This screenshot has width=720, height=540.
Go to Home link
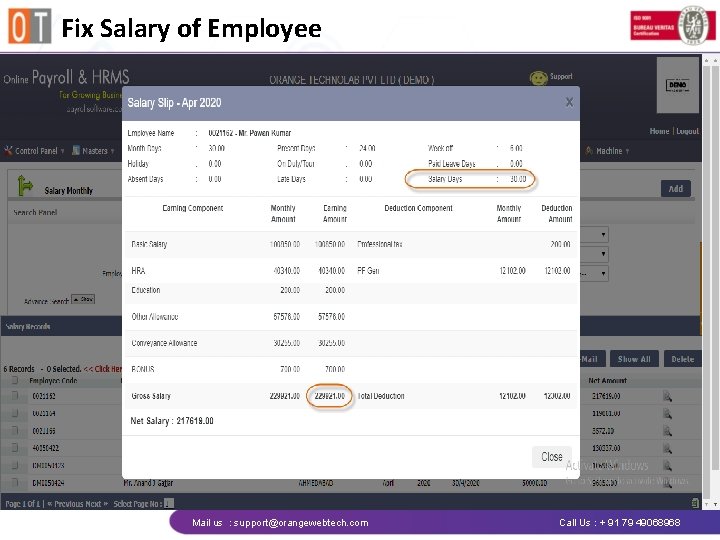pos(659,131)
